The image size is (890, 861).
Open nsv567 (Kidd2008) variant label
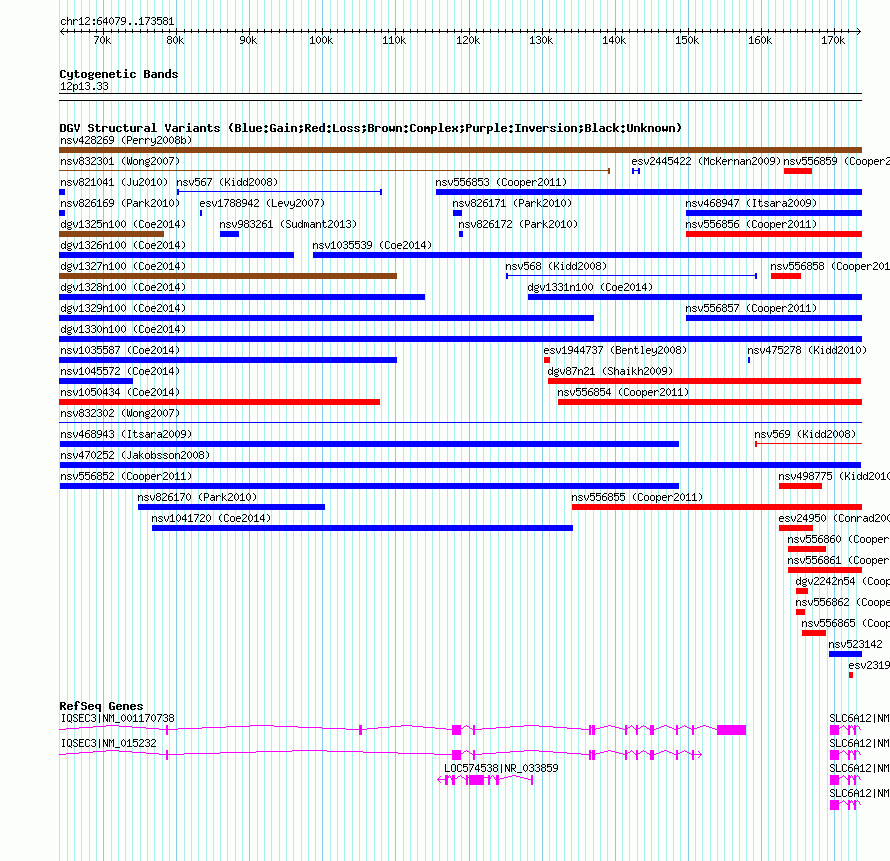(227, 182)
